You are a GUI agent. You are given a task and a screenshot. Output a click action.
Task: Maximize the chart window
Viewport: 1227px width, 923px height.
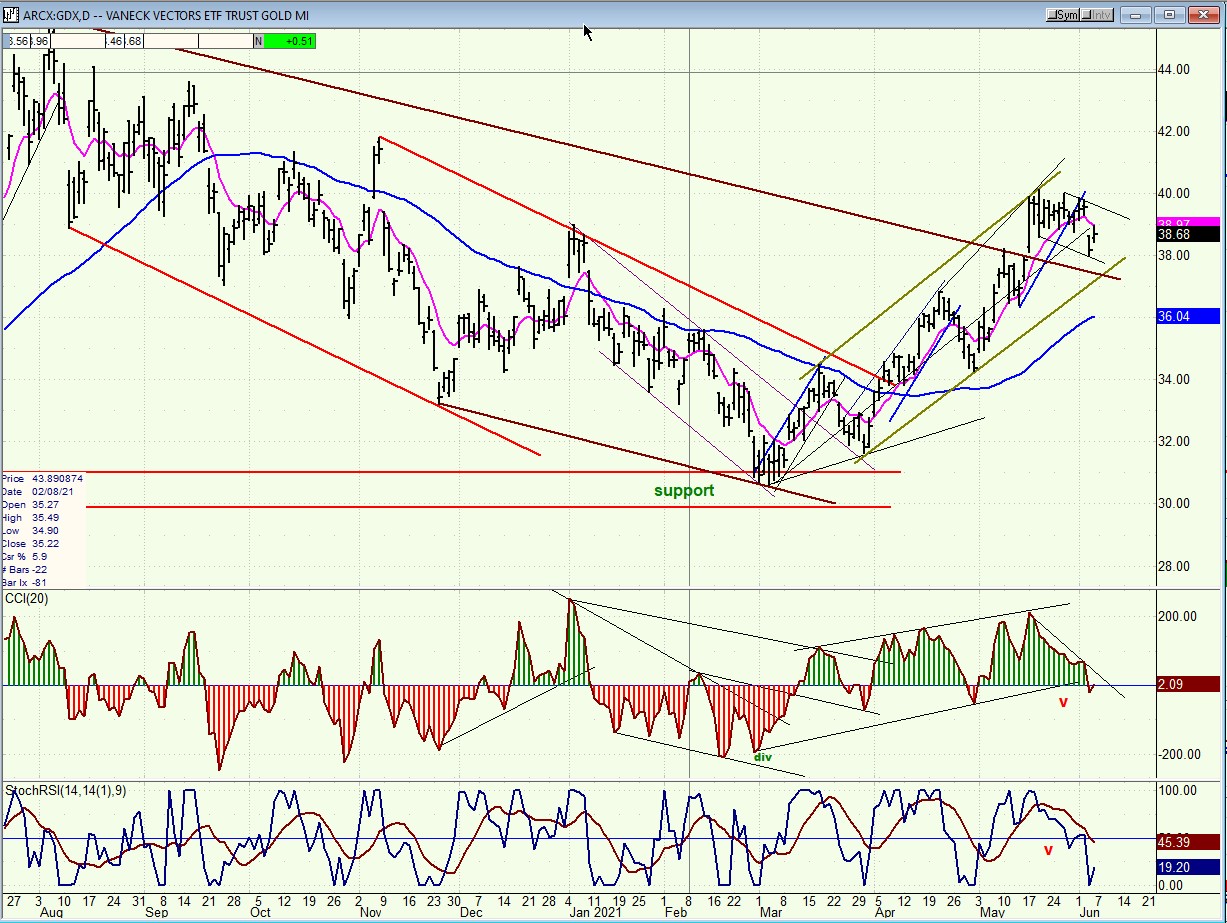click(1172, 14)
